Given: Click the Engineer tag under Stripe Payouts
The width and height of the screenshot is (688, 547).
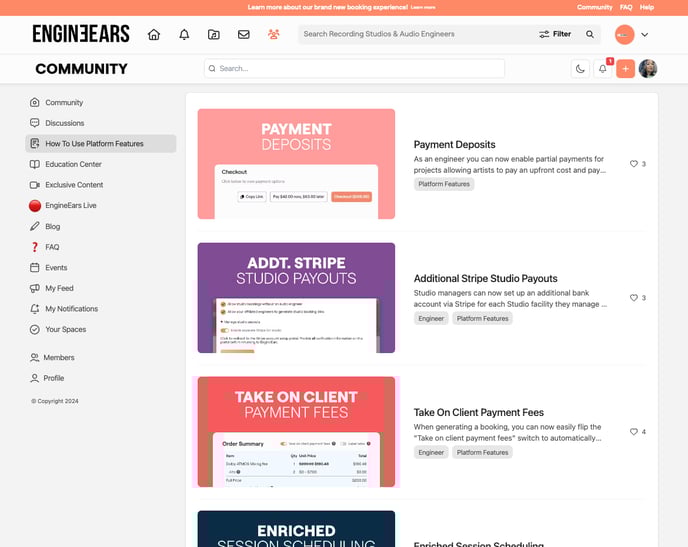Looking at the screenshot, I should [x=431, y=319].
